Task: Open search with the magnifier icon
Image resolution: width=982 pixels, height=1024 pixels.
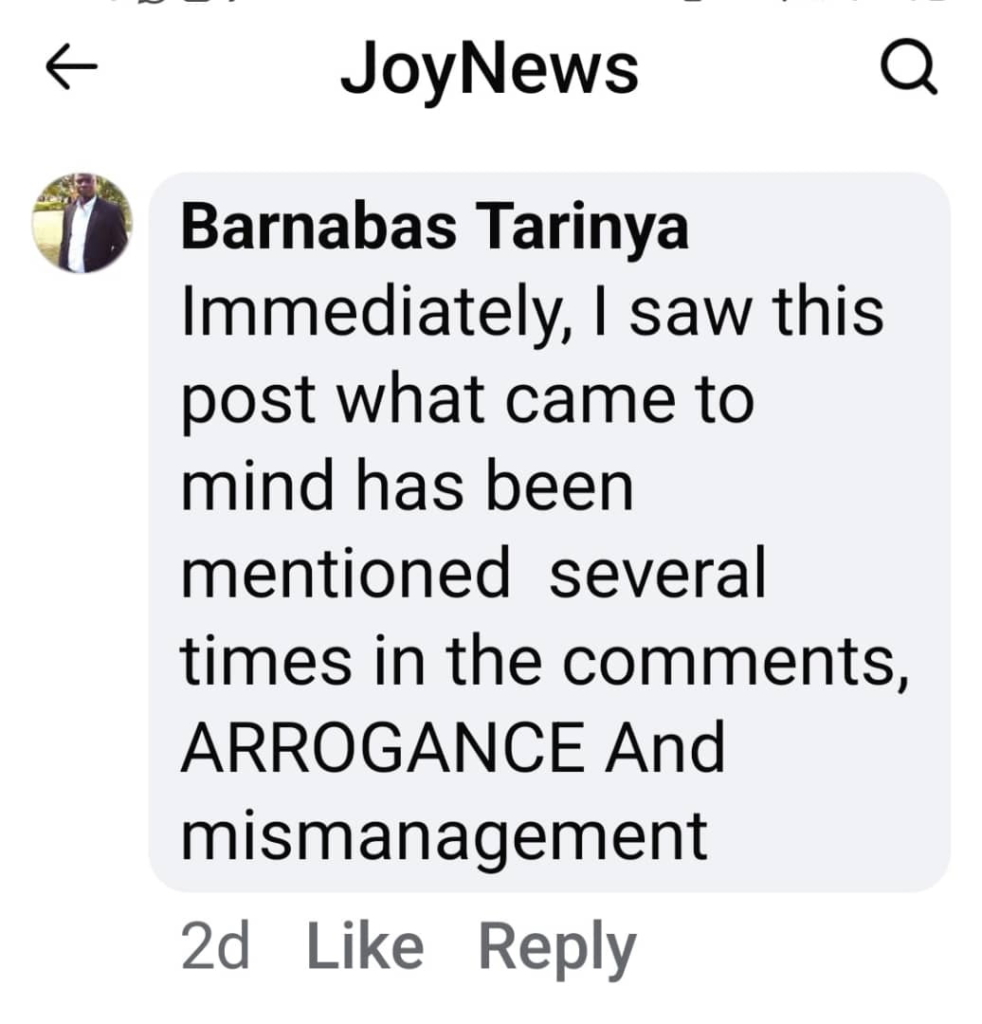Action: [909, 67]
